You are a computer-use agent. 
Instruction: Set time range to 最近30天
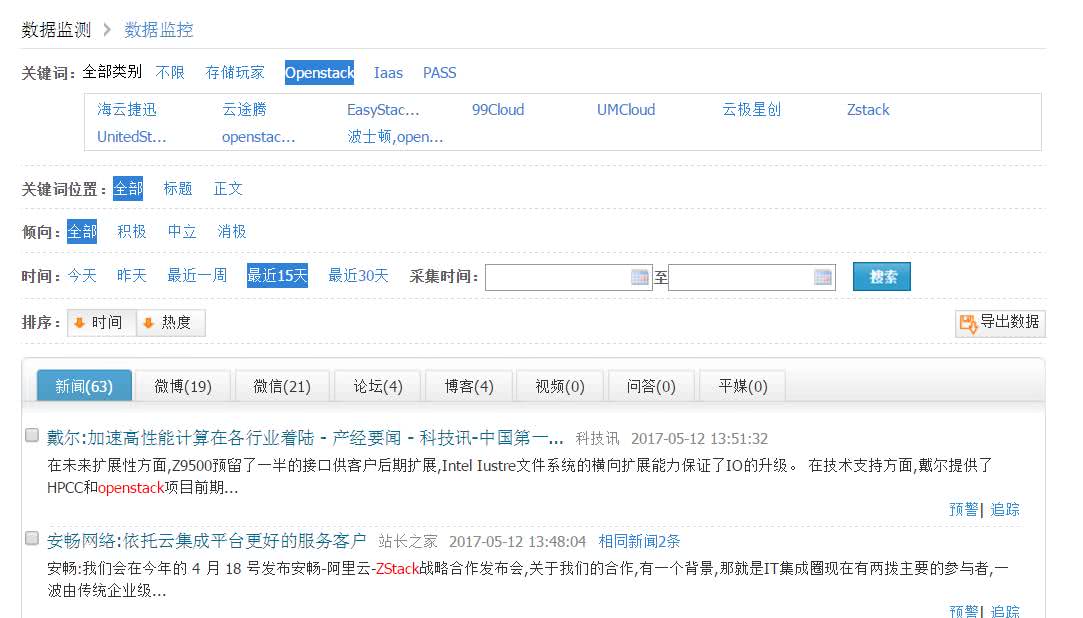[x=358, y=276]
